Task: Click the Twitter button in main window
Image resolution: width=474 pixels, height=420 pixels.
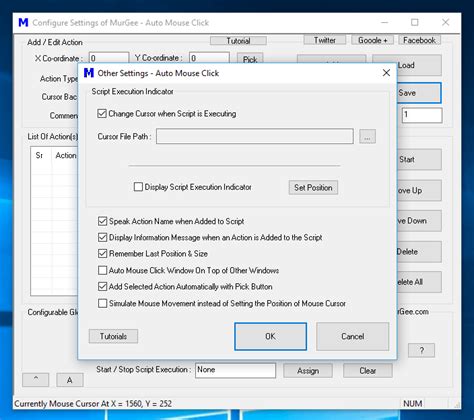Action: (325, 40)
